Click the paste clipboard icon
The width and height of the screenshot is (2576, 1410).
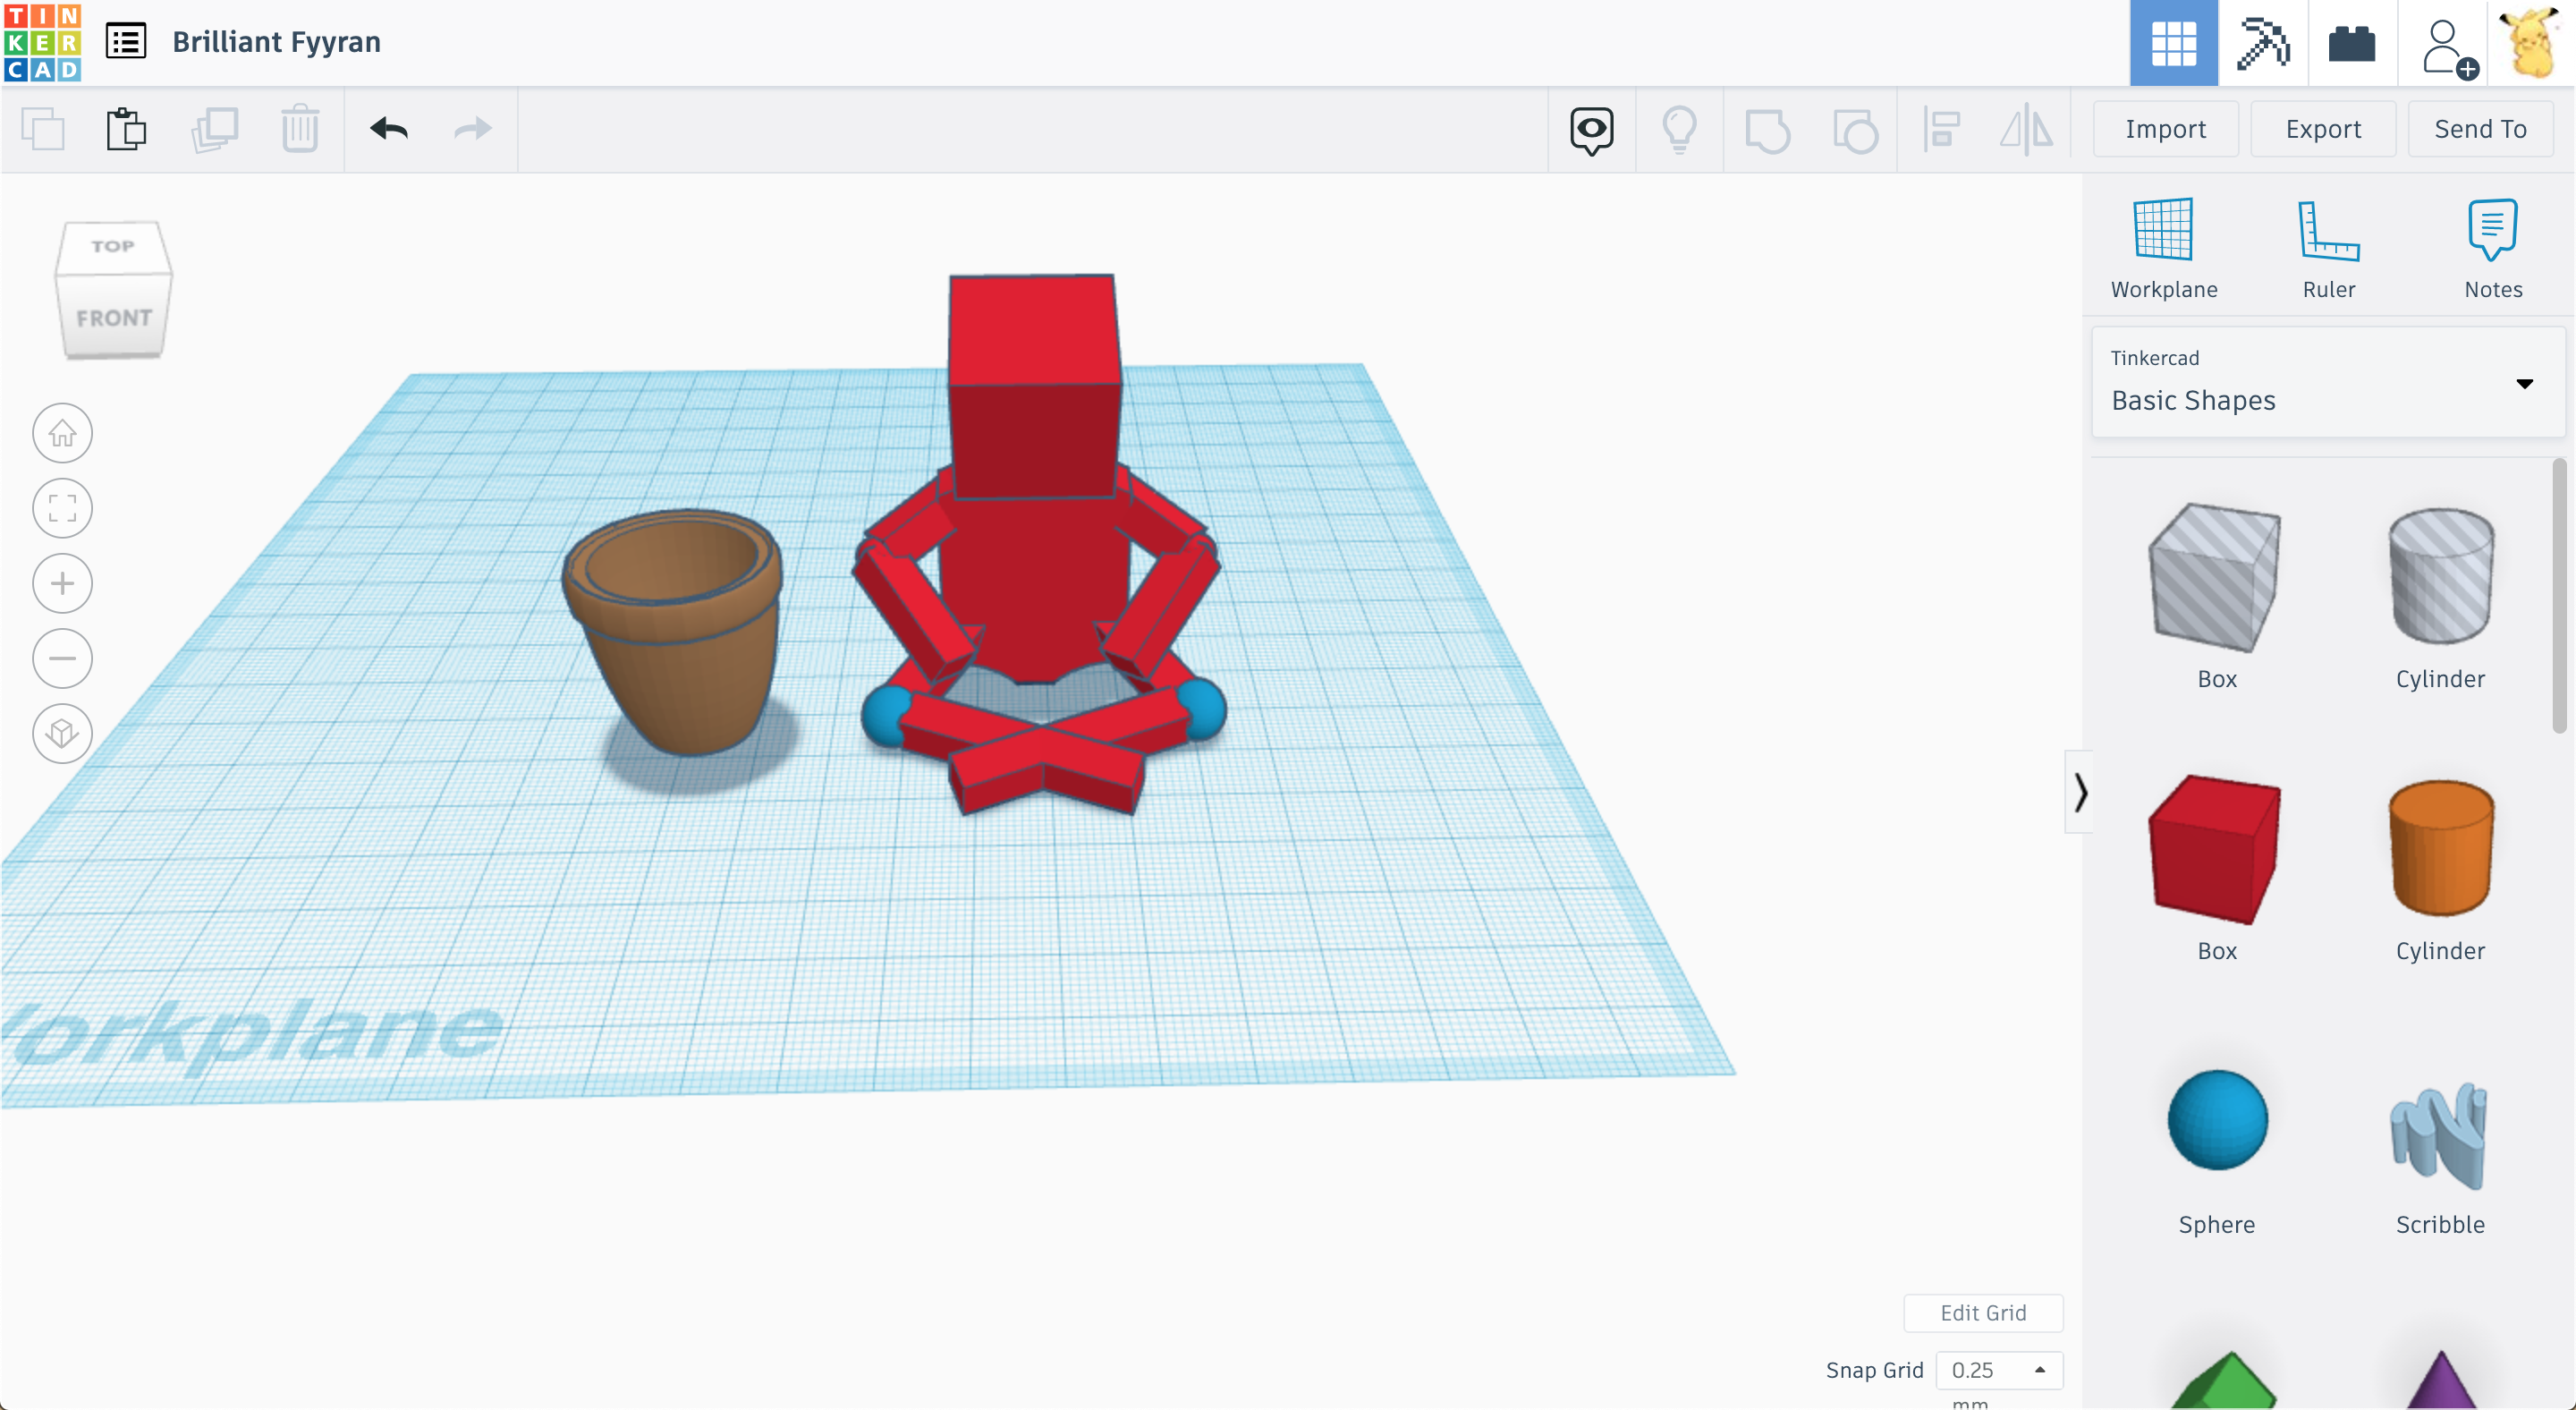126,129
